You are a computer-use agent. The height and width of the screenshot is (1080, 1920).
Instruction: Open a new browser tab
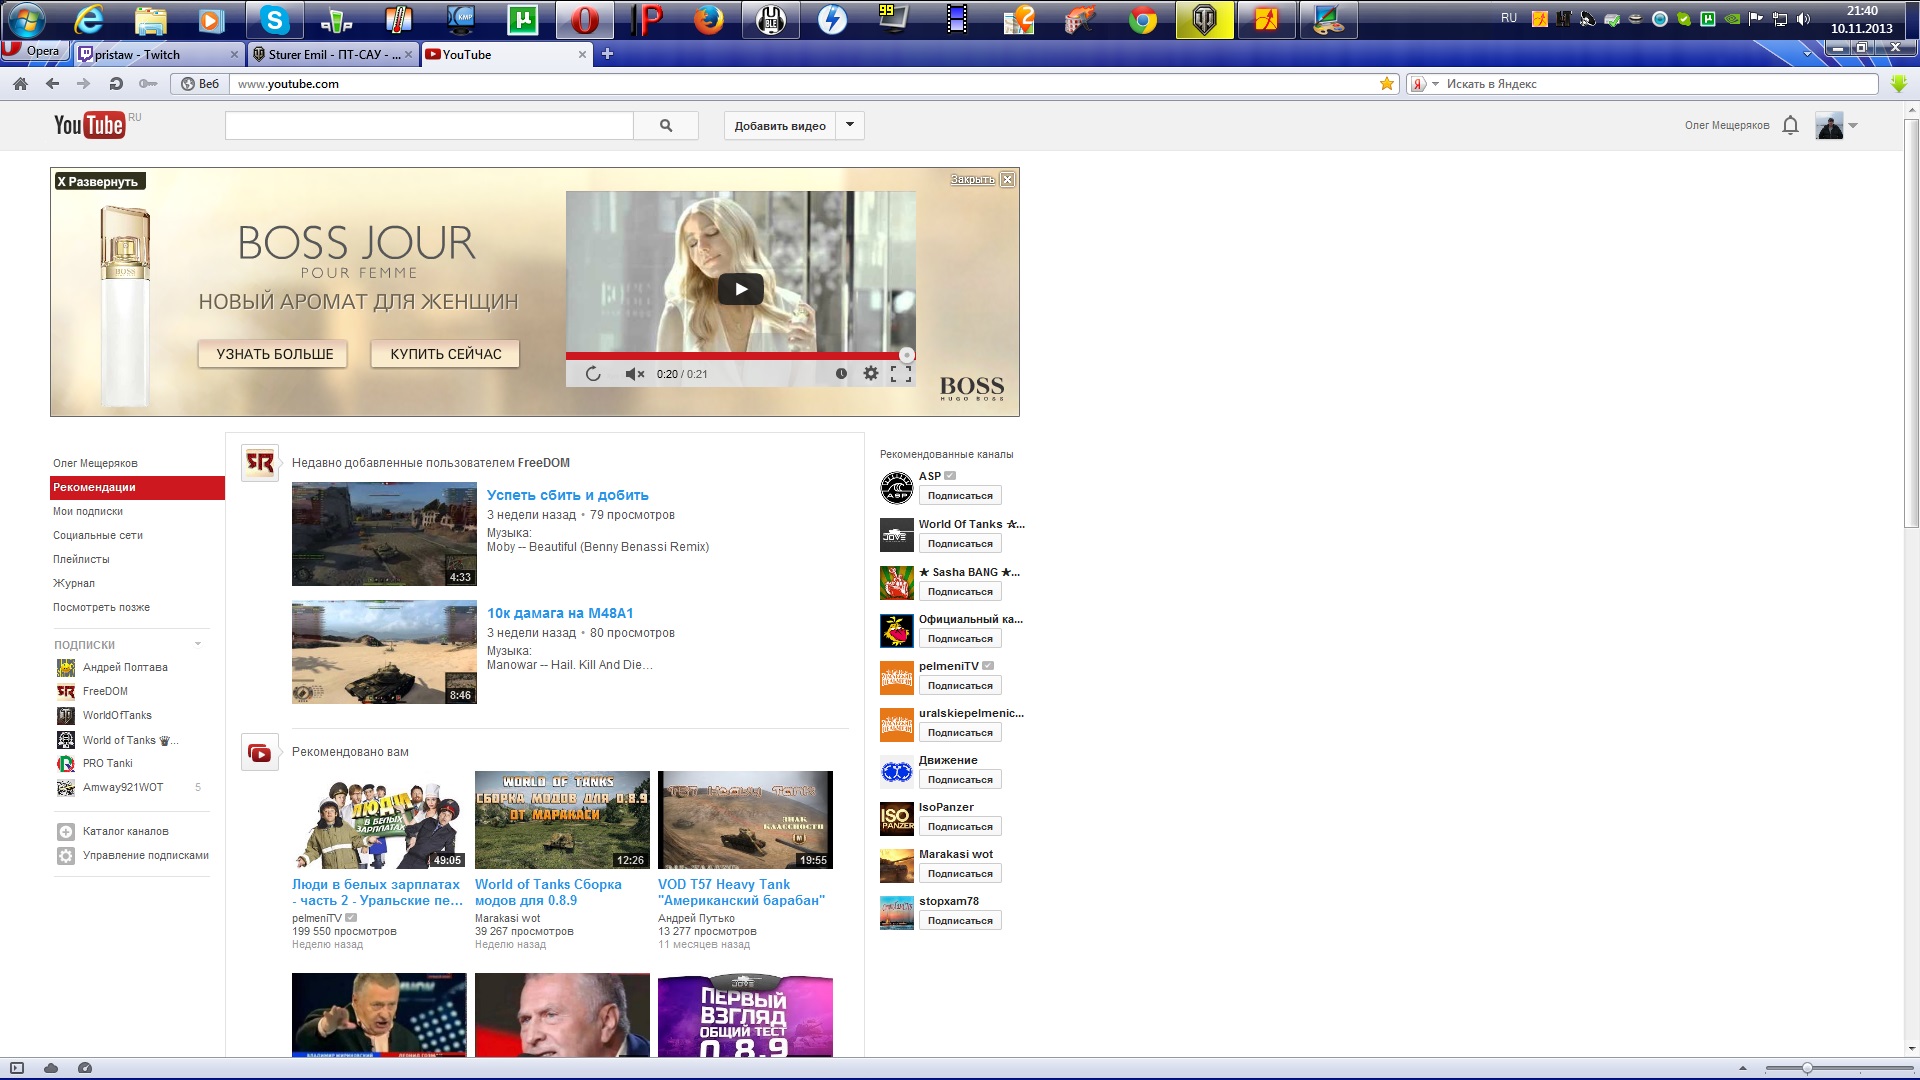(x=607, y=54)
